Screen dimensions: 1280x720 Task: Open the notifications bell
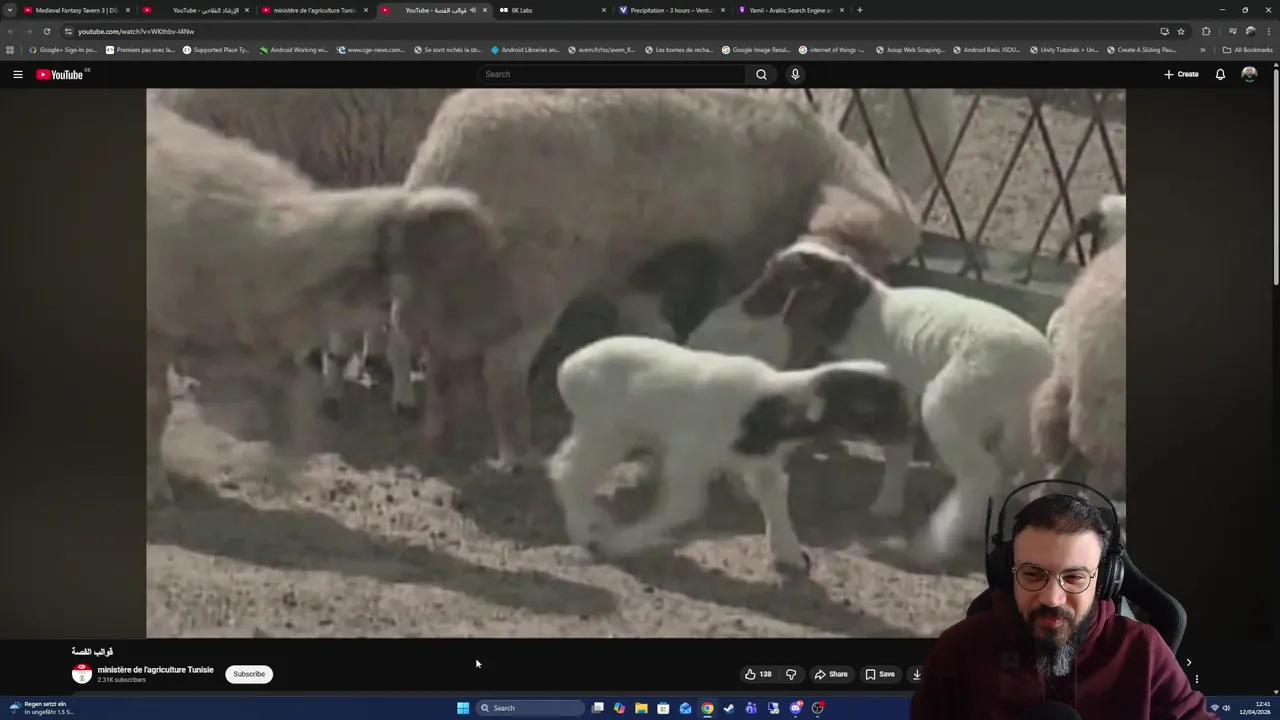click(x=1220, y=74)
